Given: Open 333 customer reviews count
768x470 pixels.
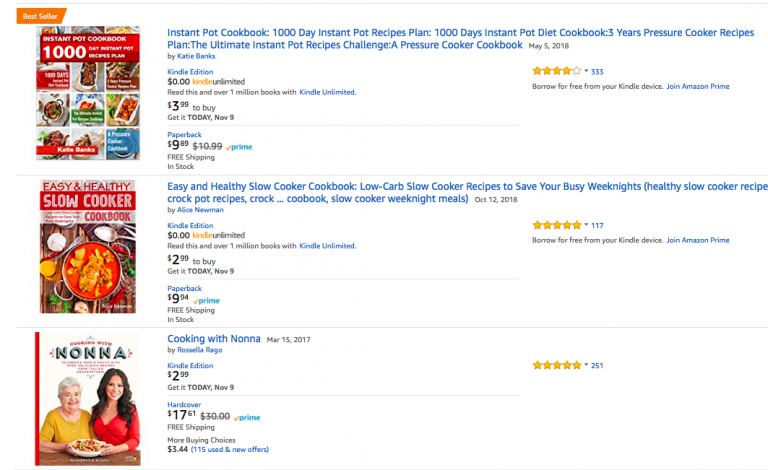Looking at the screenshot, I should (597, 71).
